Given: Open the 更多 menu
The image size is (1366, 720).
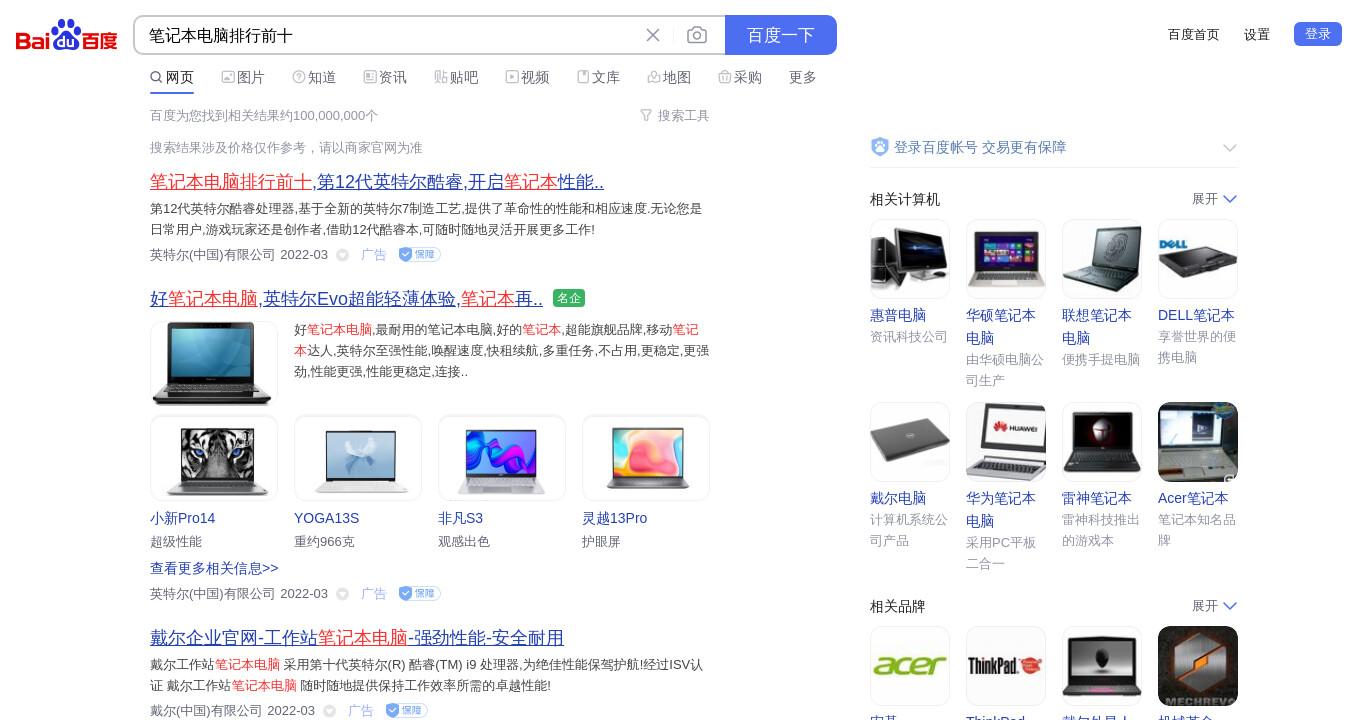Looking at the screenshot, I should tap(803, 77).
